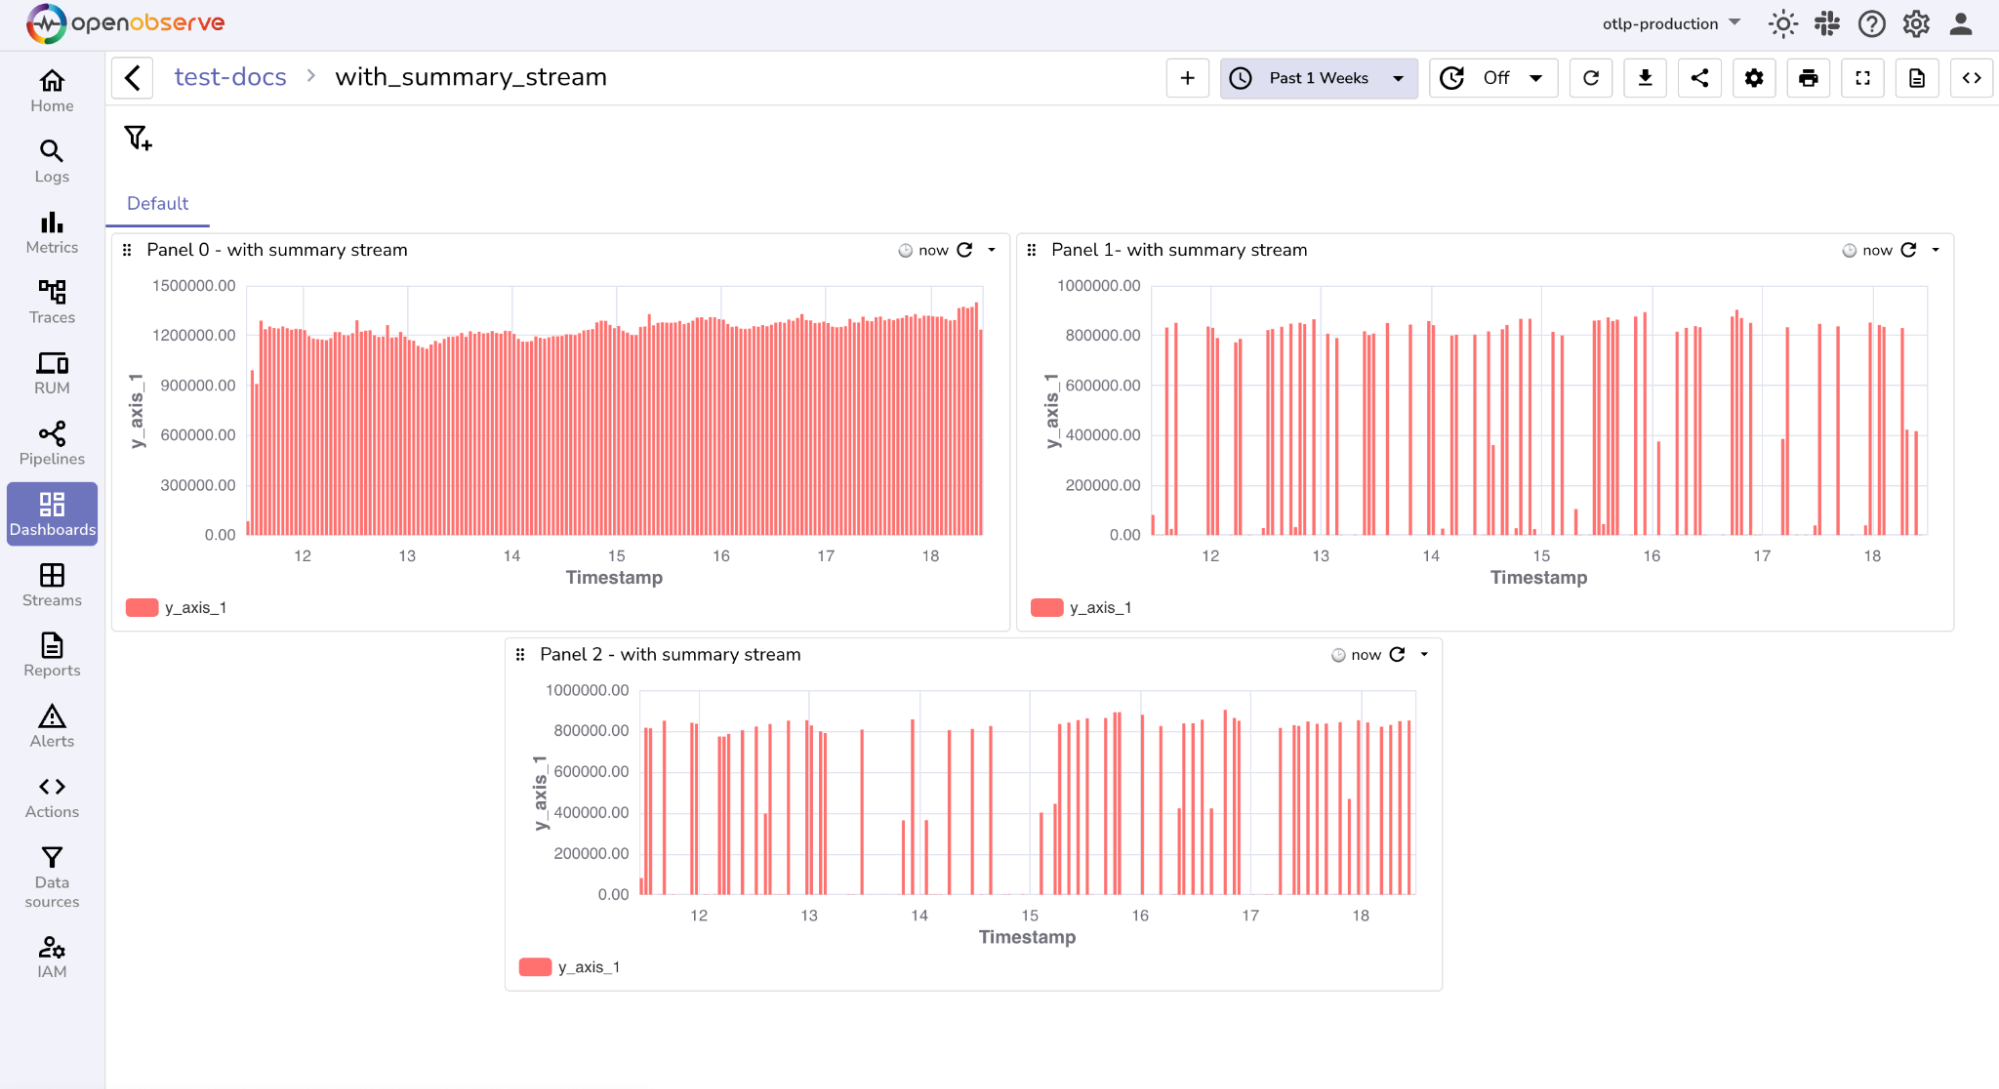Toggle light/dark theme with the sun icon
Screen dimensions: 1999x1089
[1782, 22]
